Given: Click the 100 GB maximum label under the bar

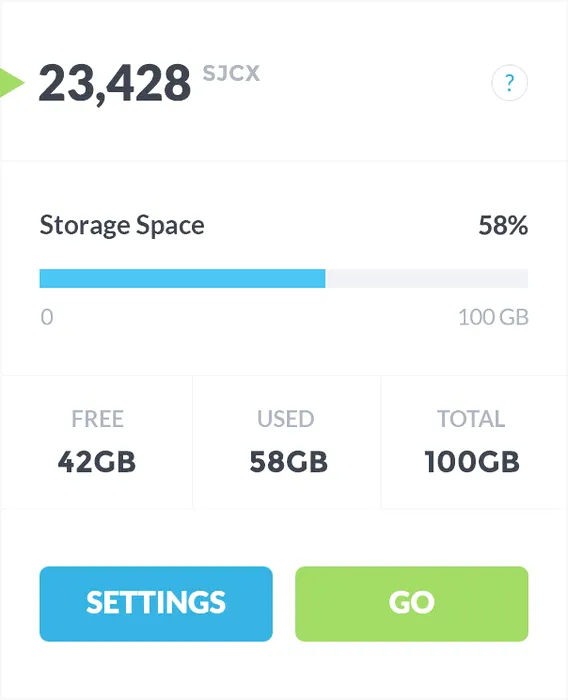Looking at the screenshot, I should [x=493, y=317].
